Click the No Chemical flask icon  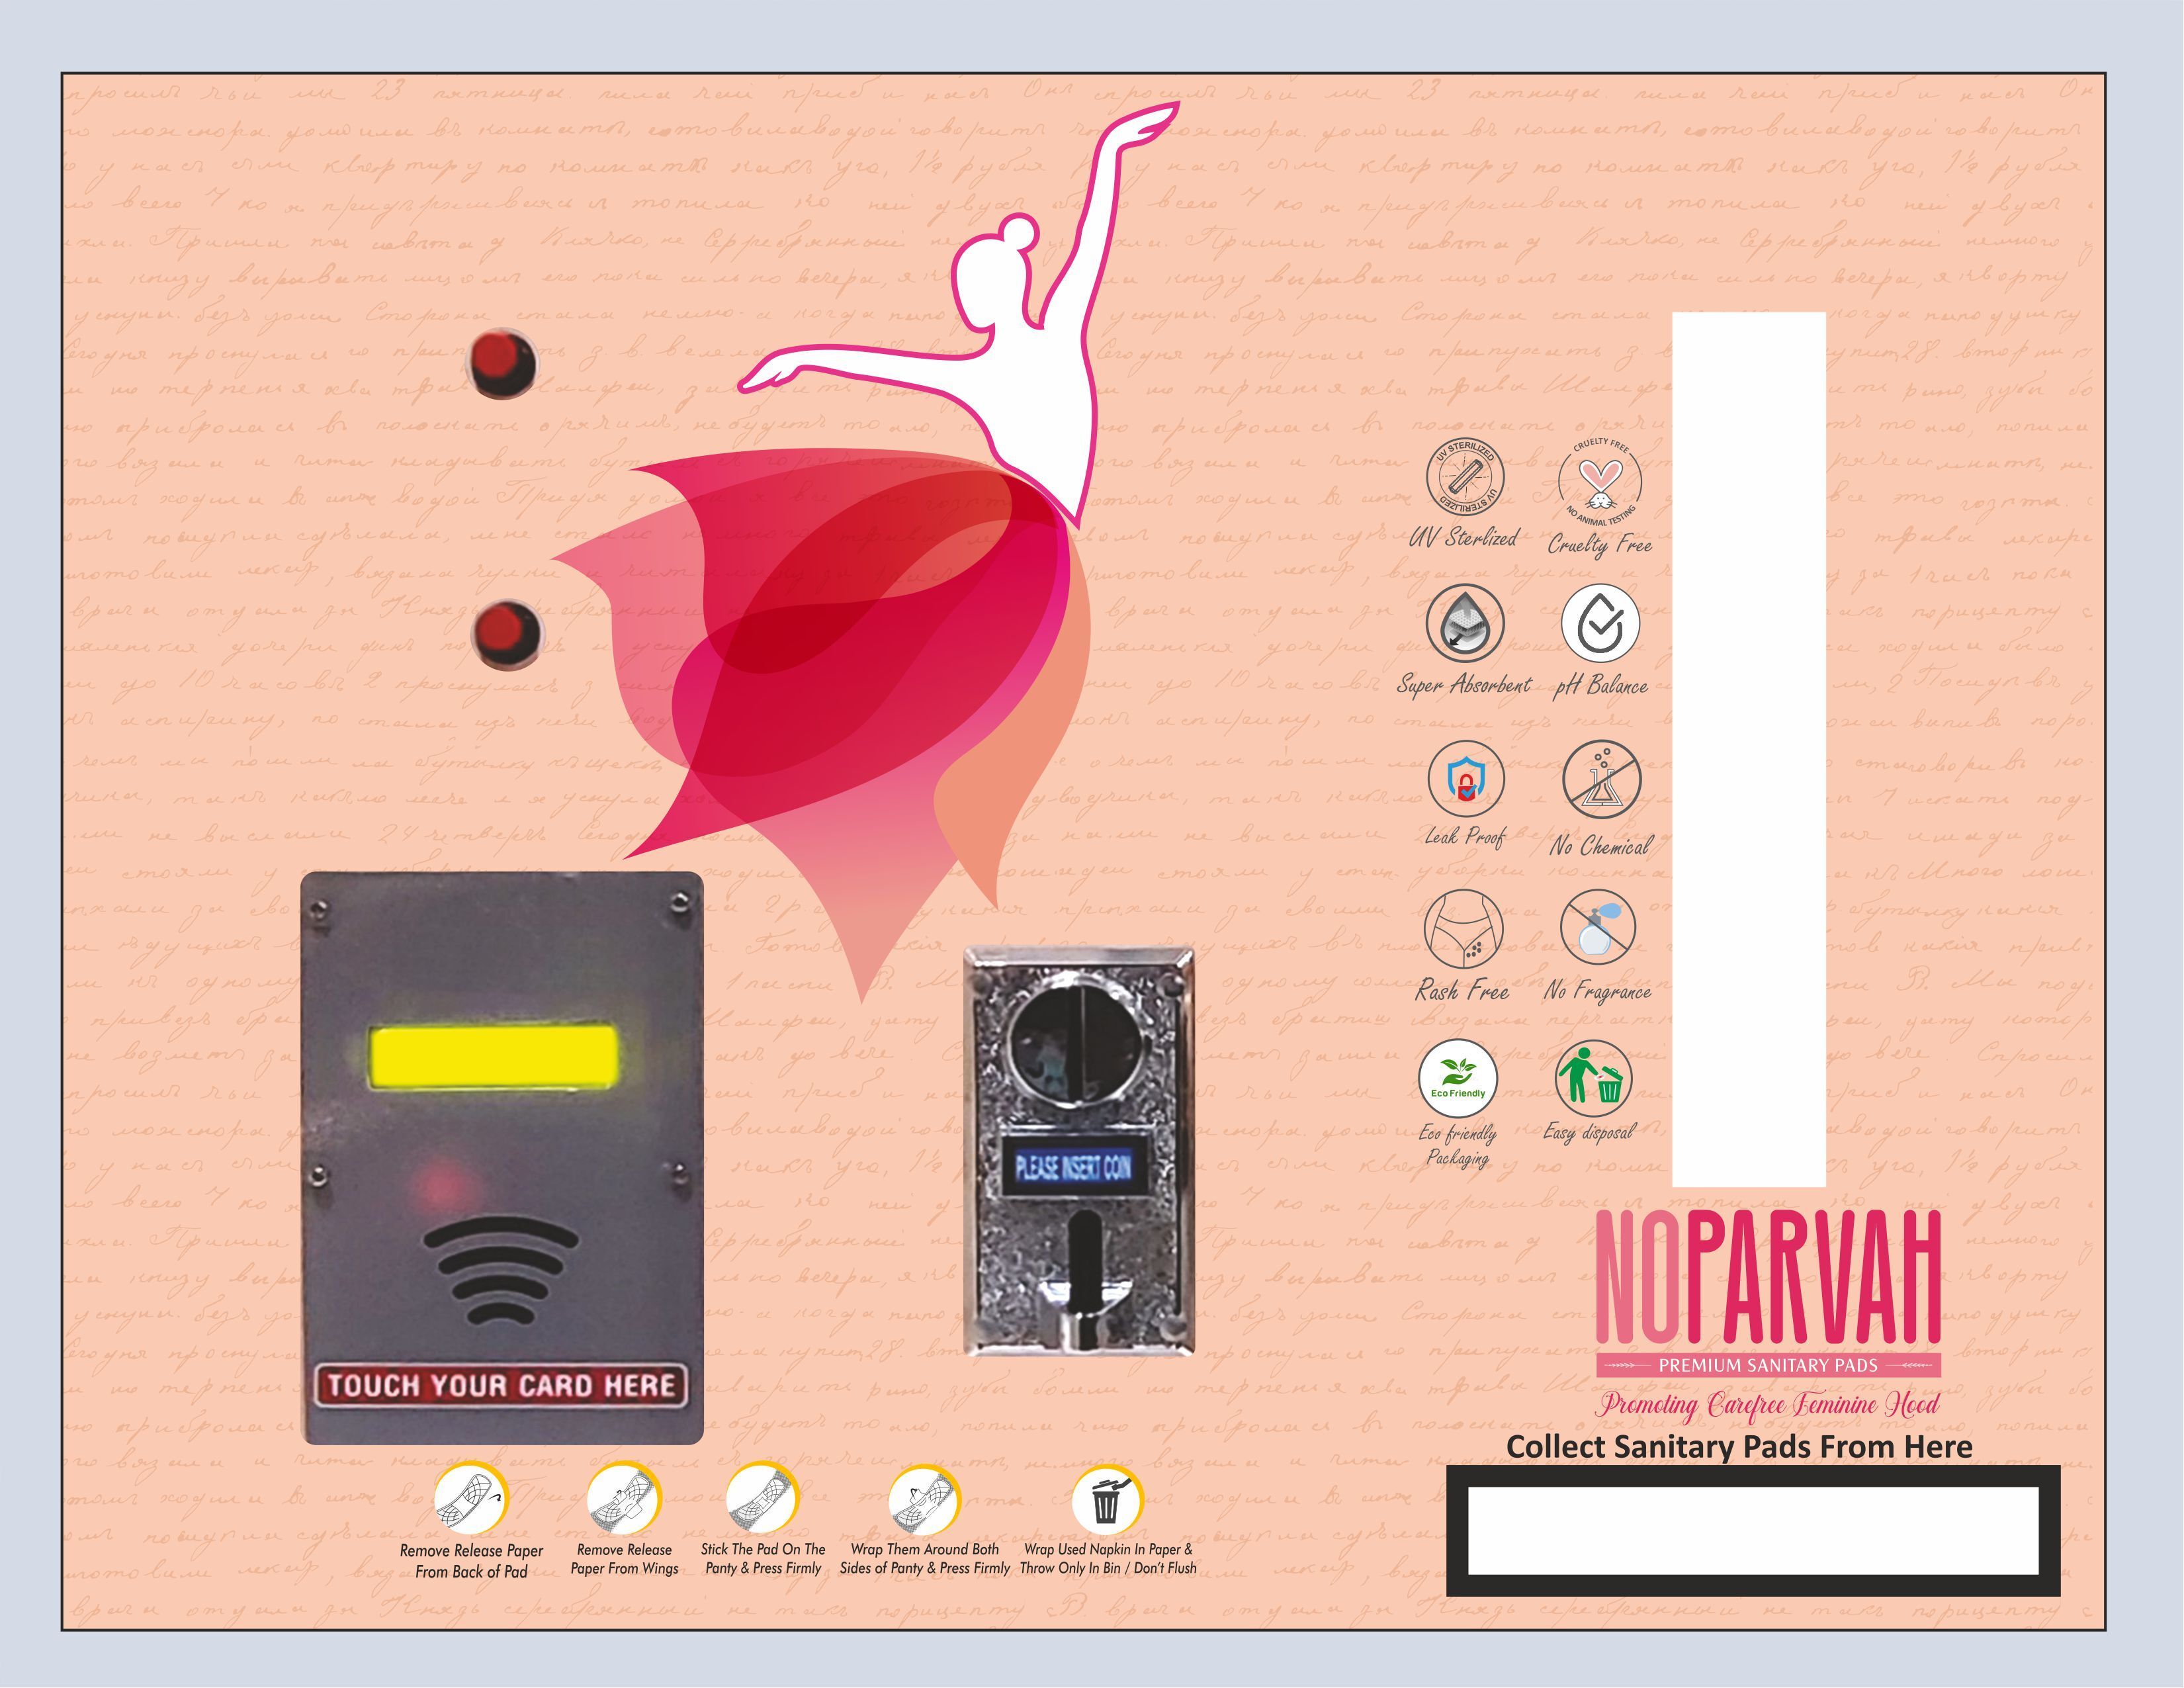1601,780
